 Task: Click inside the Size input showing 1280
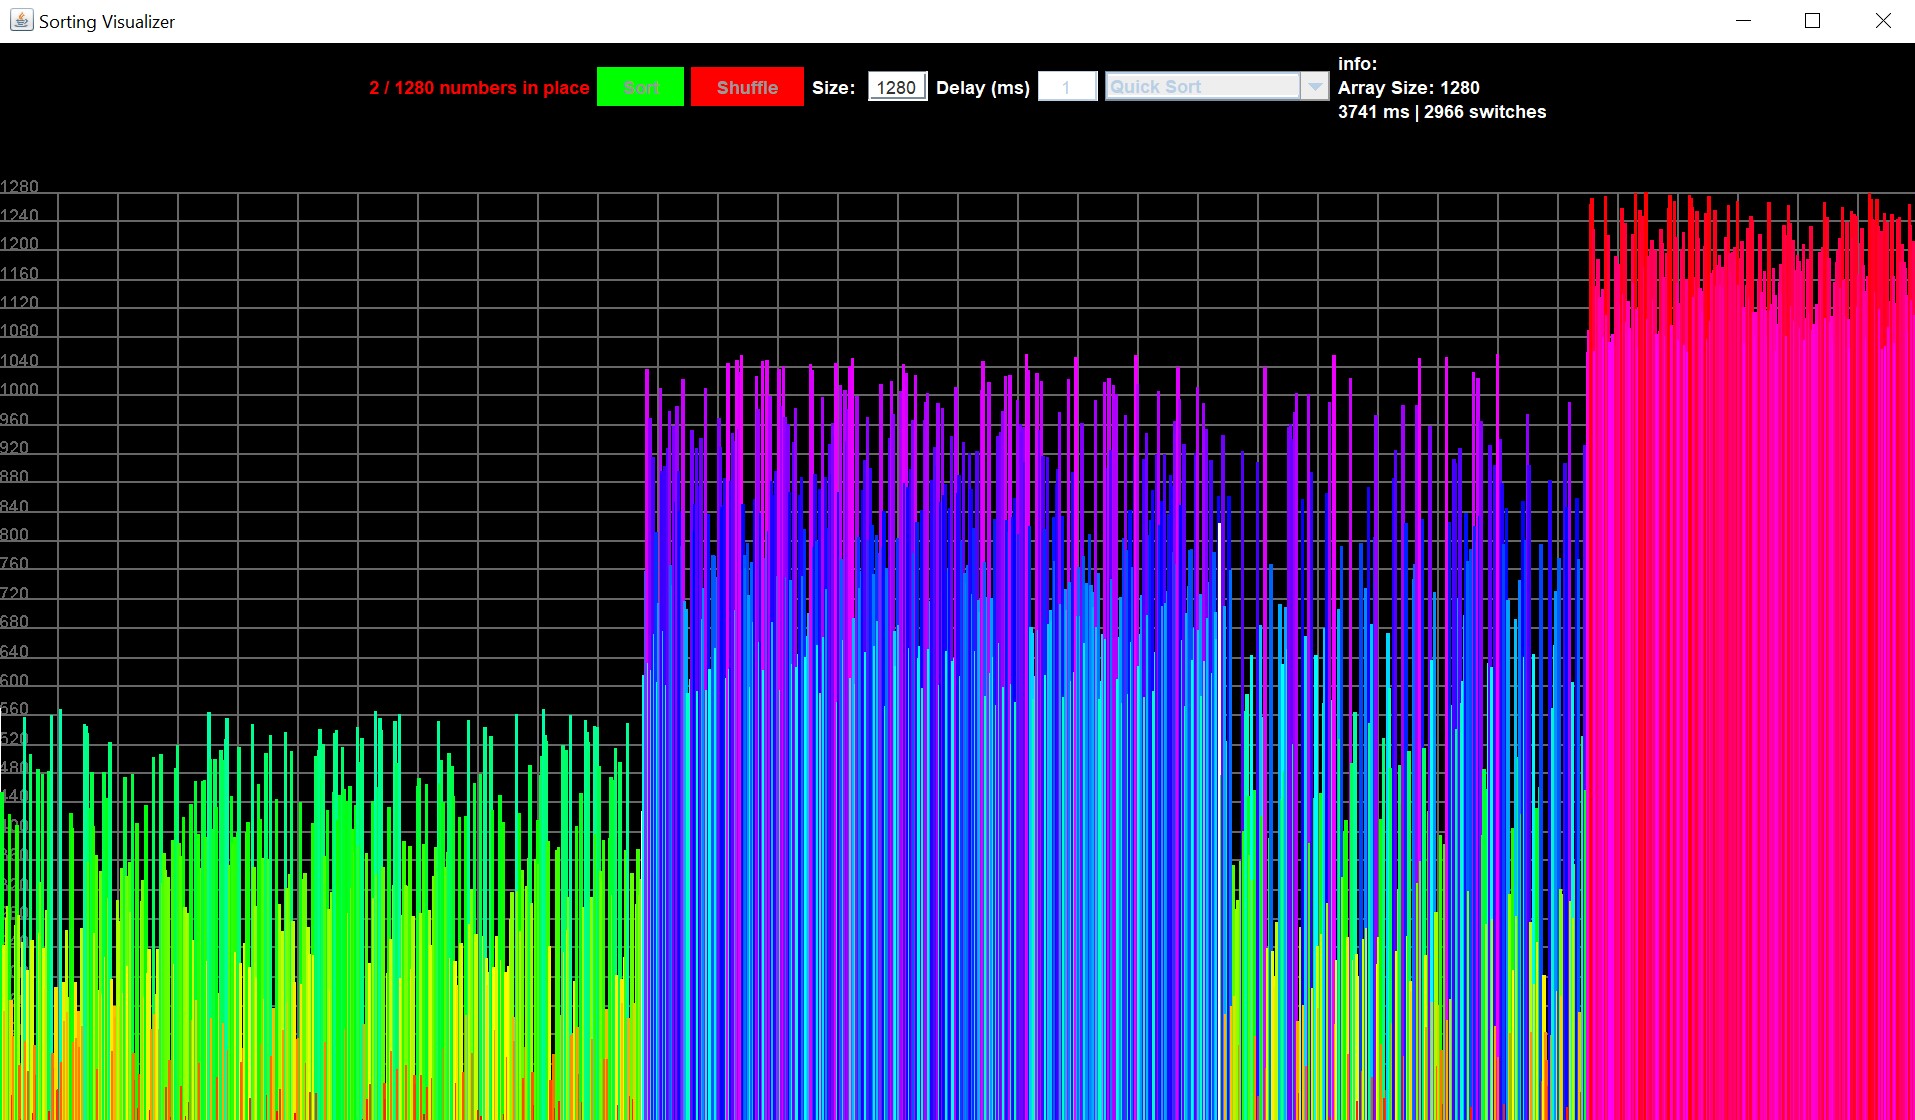[896, 86]
